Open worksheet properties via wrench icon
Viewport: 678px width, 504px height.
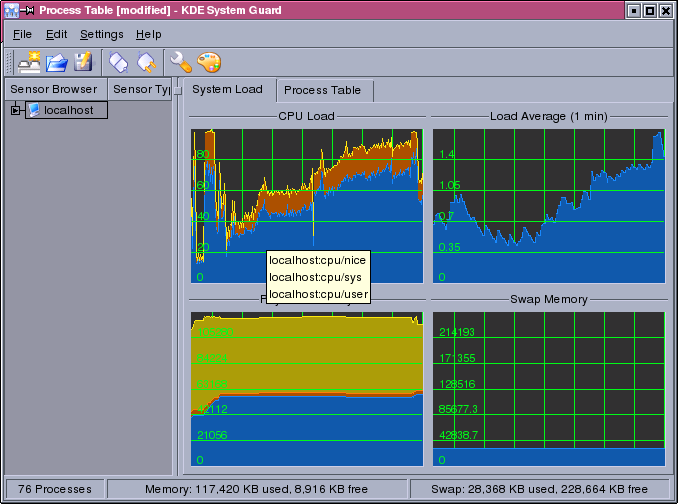click(x=181, y=62)
